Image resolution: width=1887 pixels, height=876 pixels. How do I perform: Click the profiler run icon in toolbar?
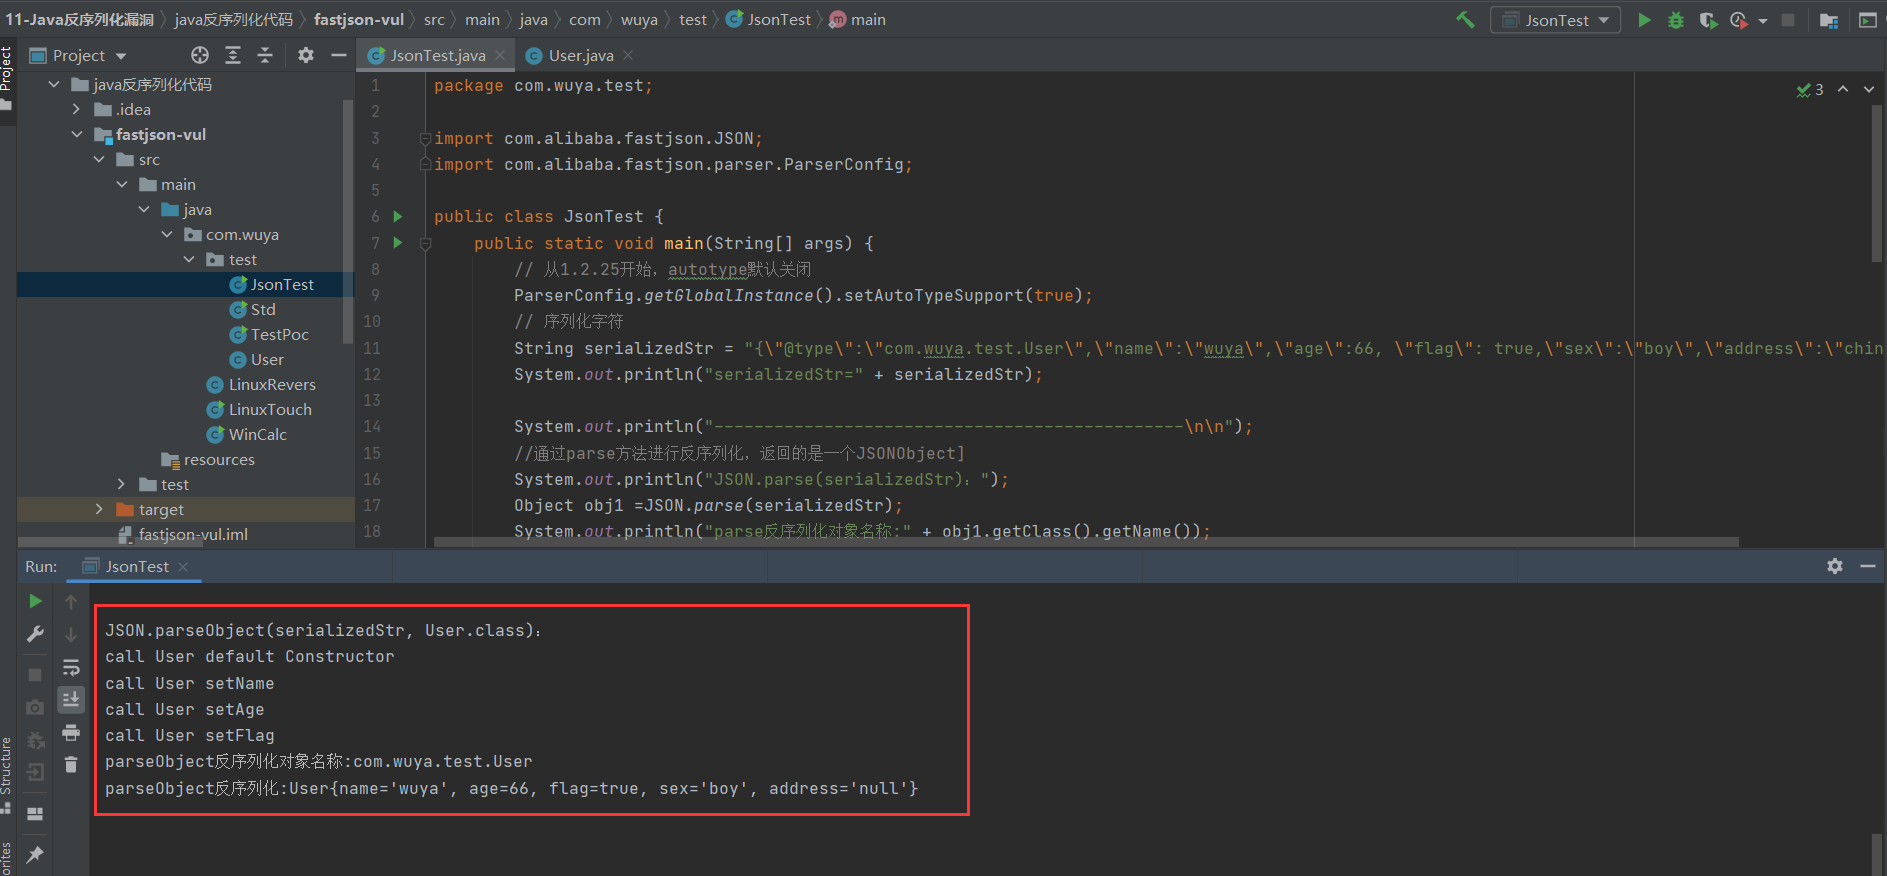pyautogui.click(x=1739, y=20)
